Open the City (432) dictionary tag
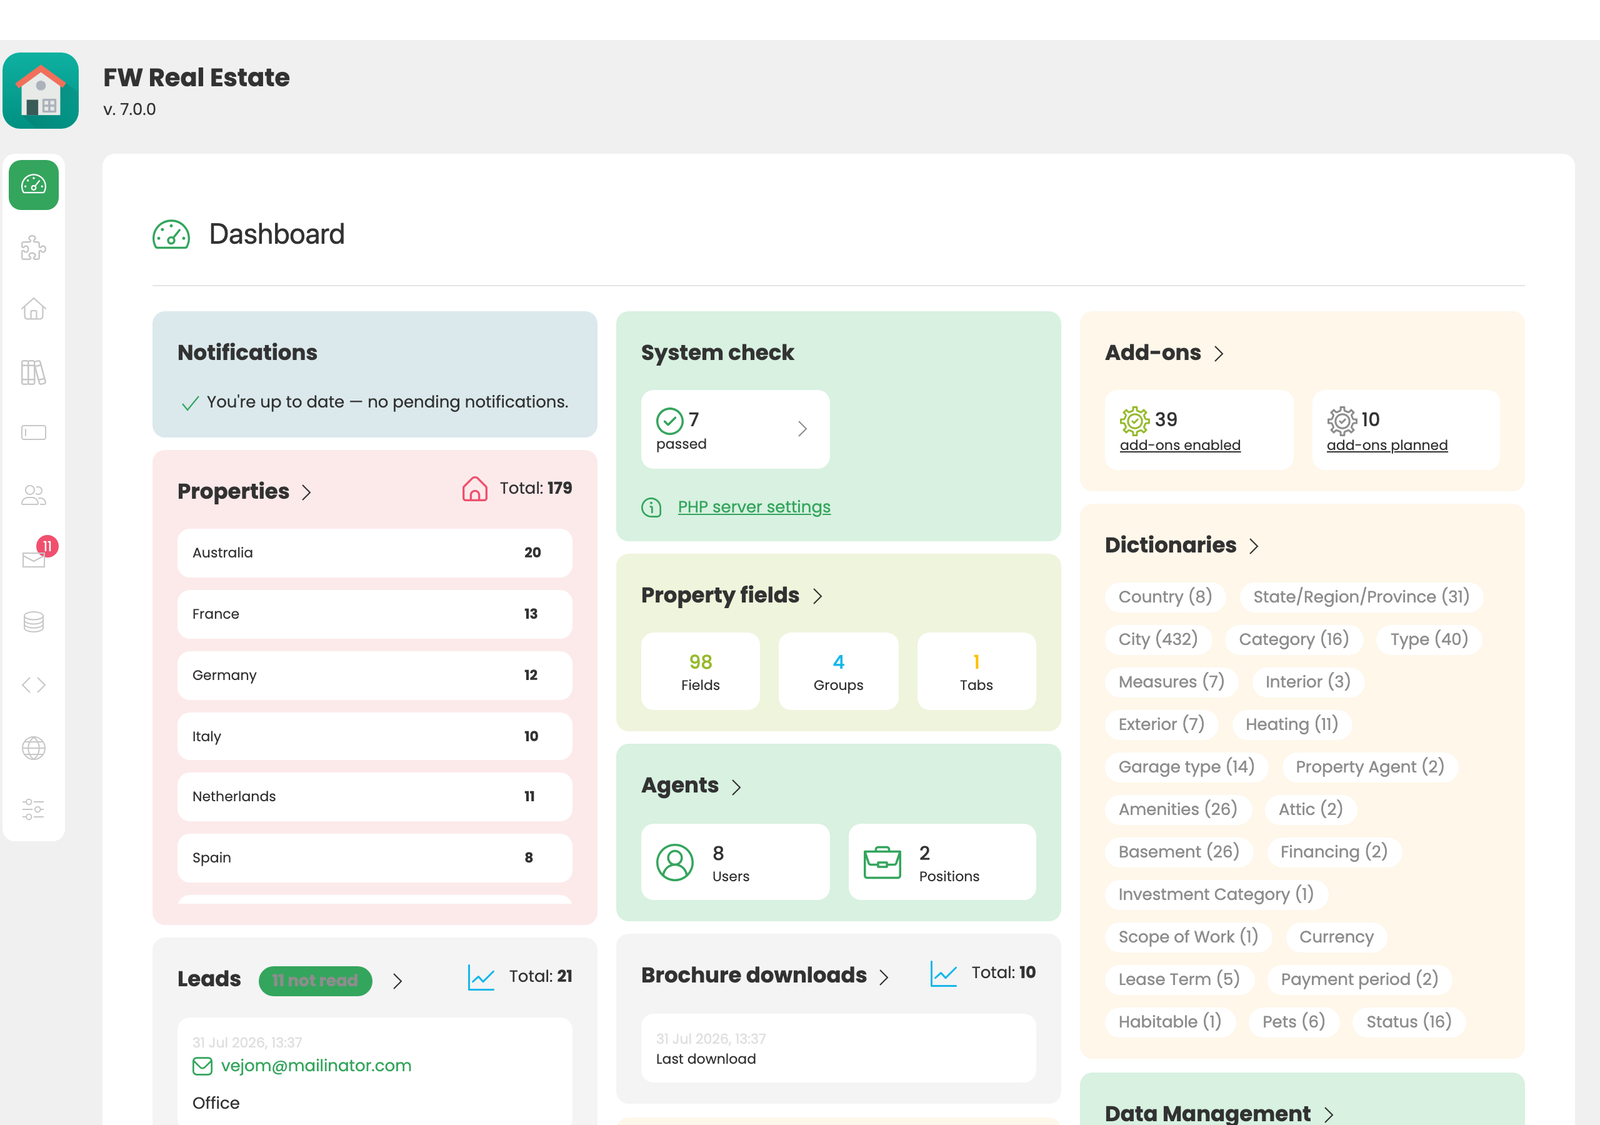The height and width of the screenshot is (1125, 1600). (1158, 640)
